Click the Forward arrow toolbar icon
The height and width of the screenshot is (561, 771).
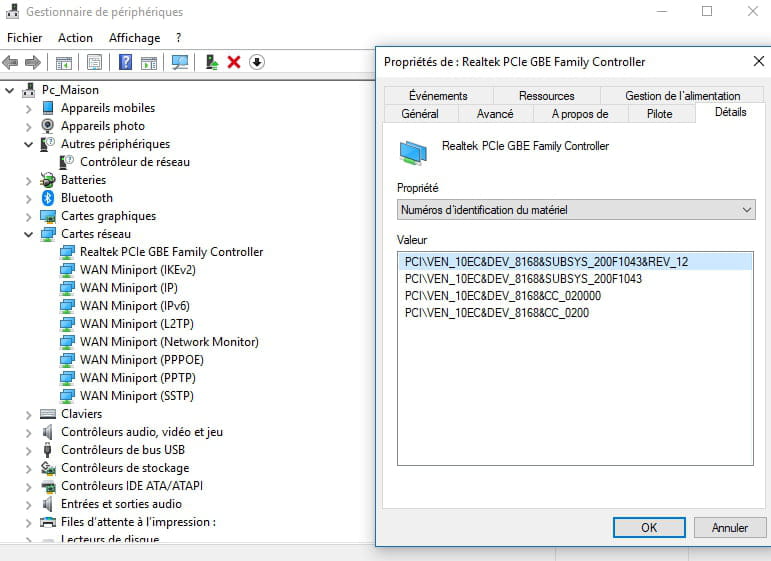(33, 62)
